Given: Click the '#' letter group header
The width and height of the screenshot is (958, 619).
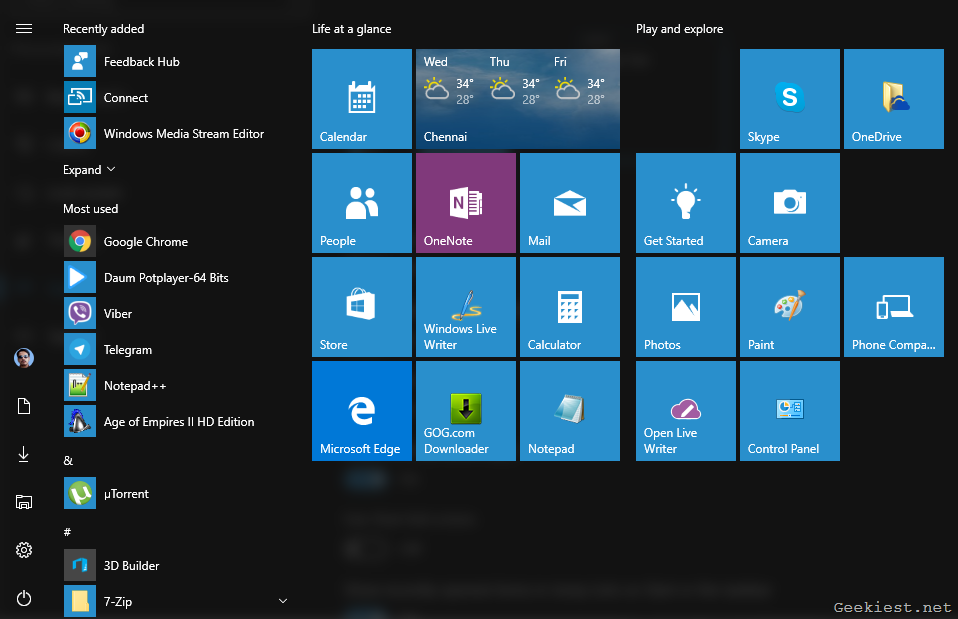Looking at the screenshot, I should (67, 532).
